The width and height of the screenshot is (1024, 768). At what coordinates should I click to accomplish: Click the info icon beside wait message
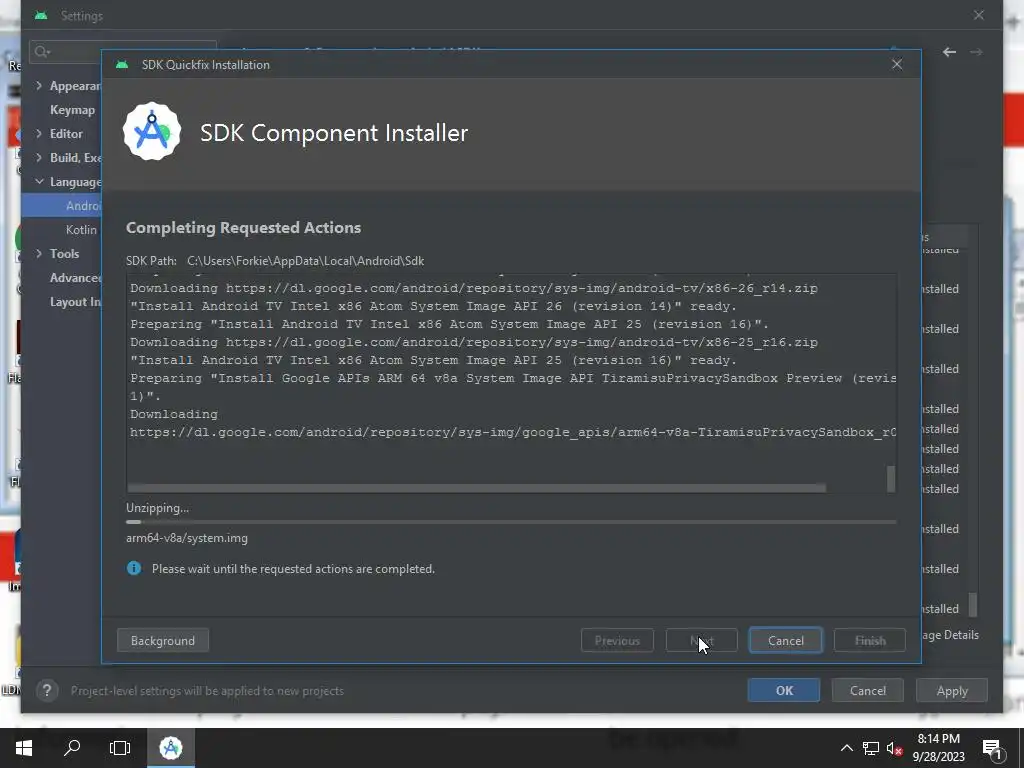point(134,568)
